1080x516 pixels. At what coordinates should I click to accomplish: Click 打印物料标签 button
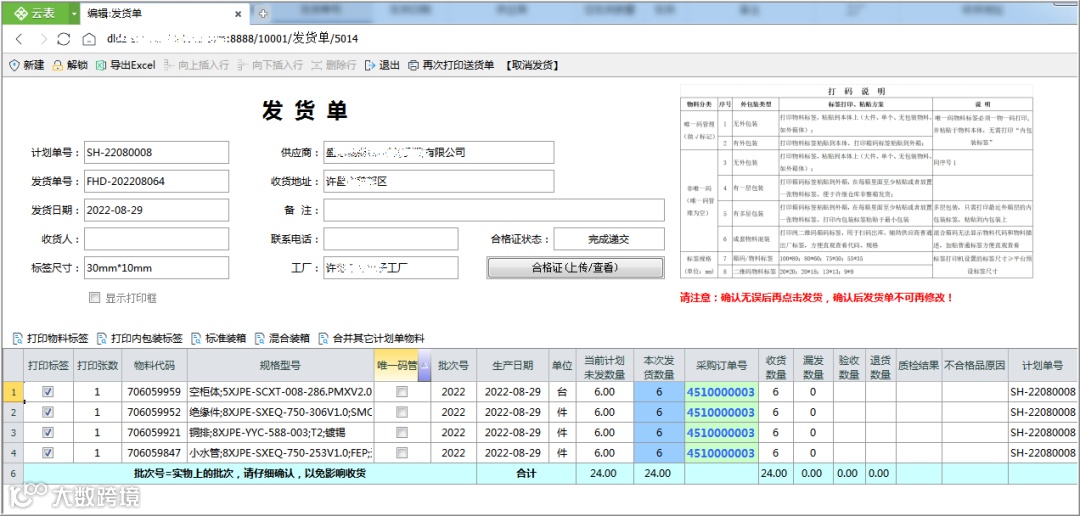(51, 339)
